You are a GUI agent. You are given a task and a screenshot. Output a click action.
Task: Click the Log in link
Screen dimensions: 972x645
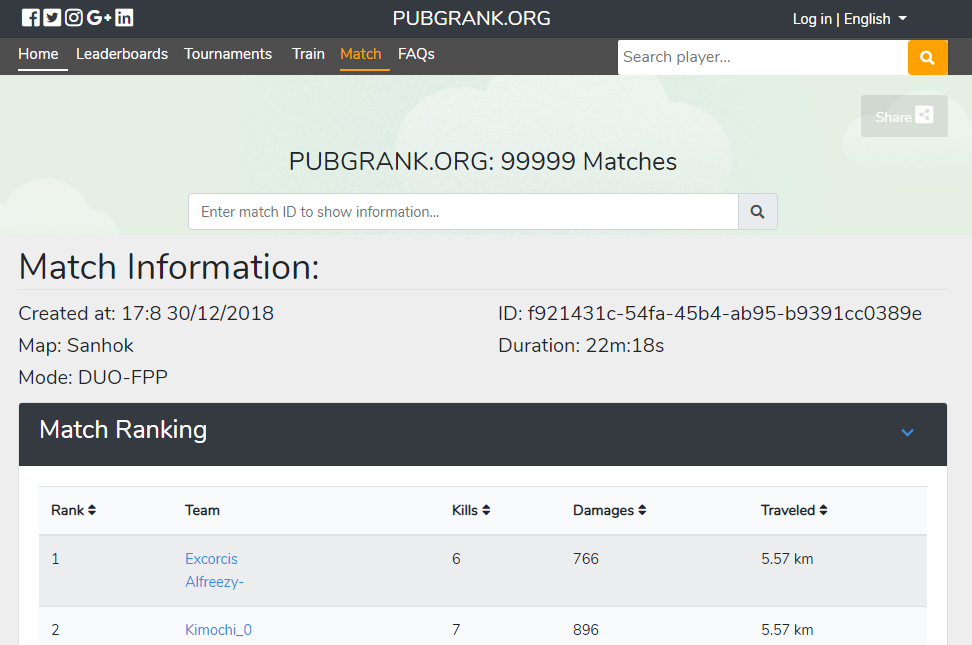point(812,18)
